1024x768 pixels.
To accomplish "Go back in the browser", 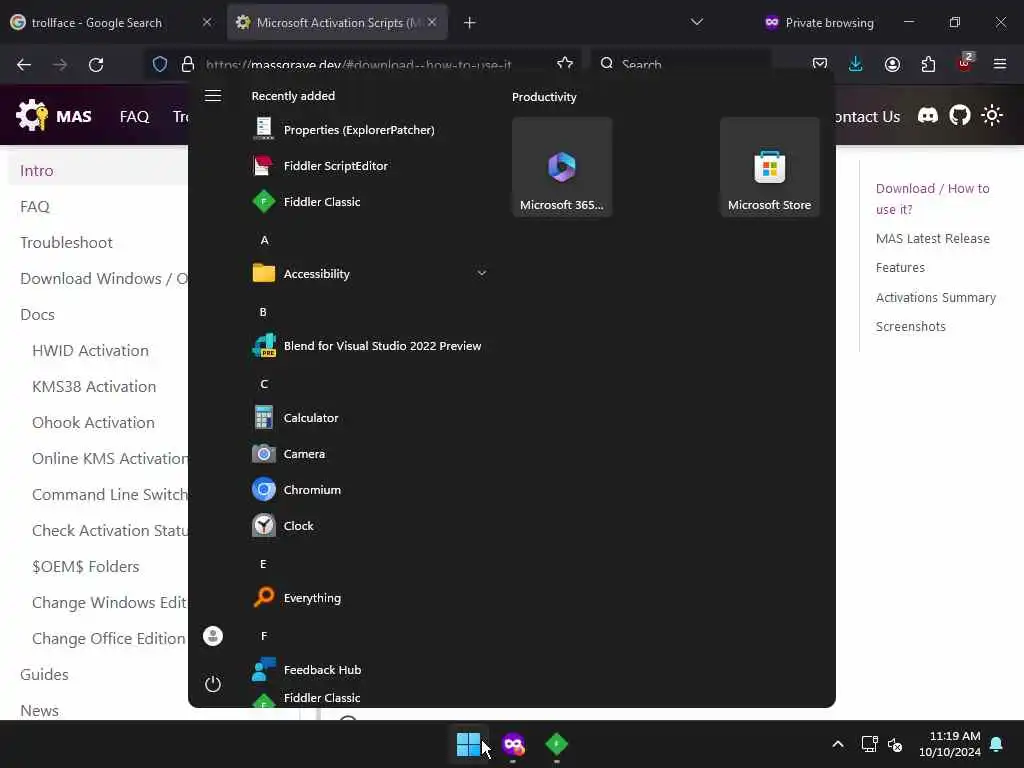I will pos(24,65).
